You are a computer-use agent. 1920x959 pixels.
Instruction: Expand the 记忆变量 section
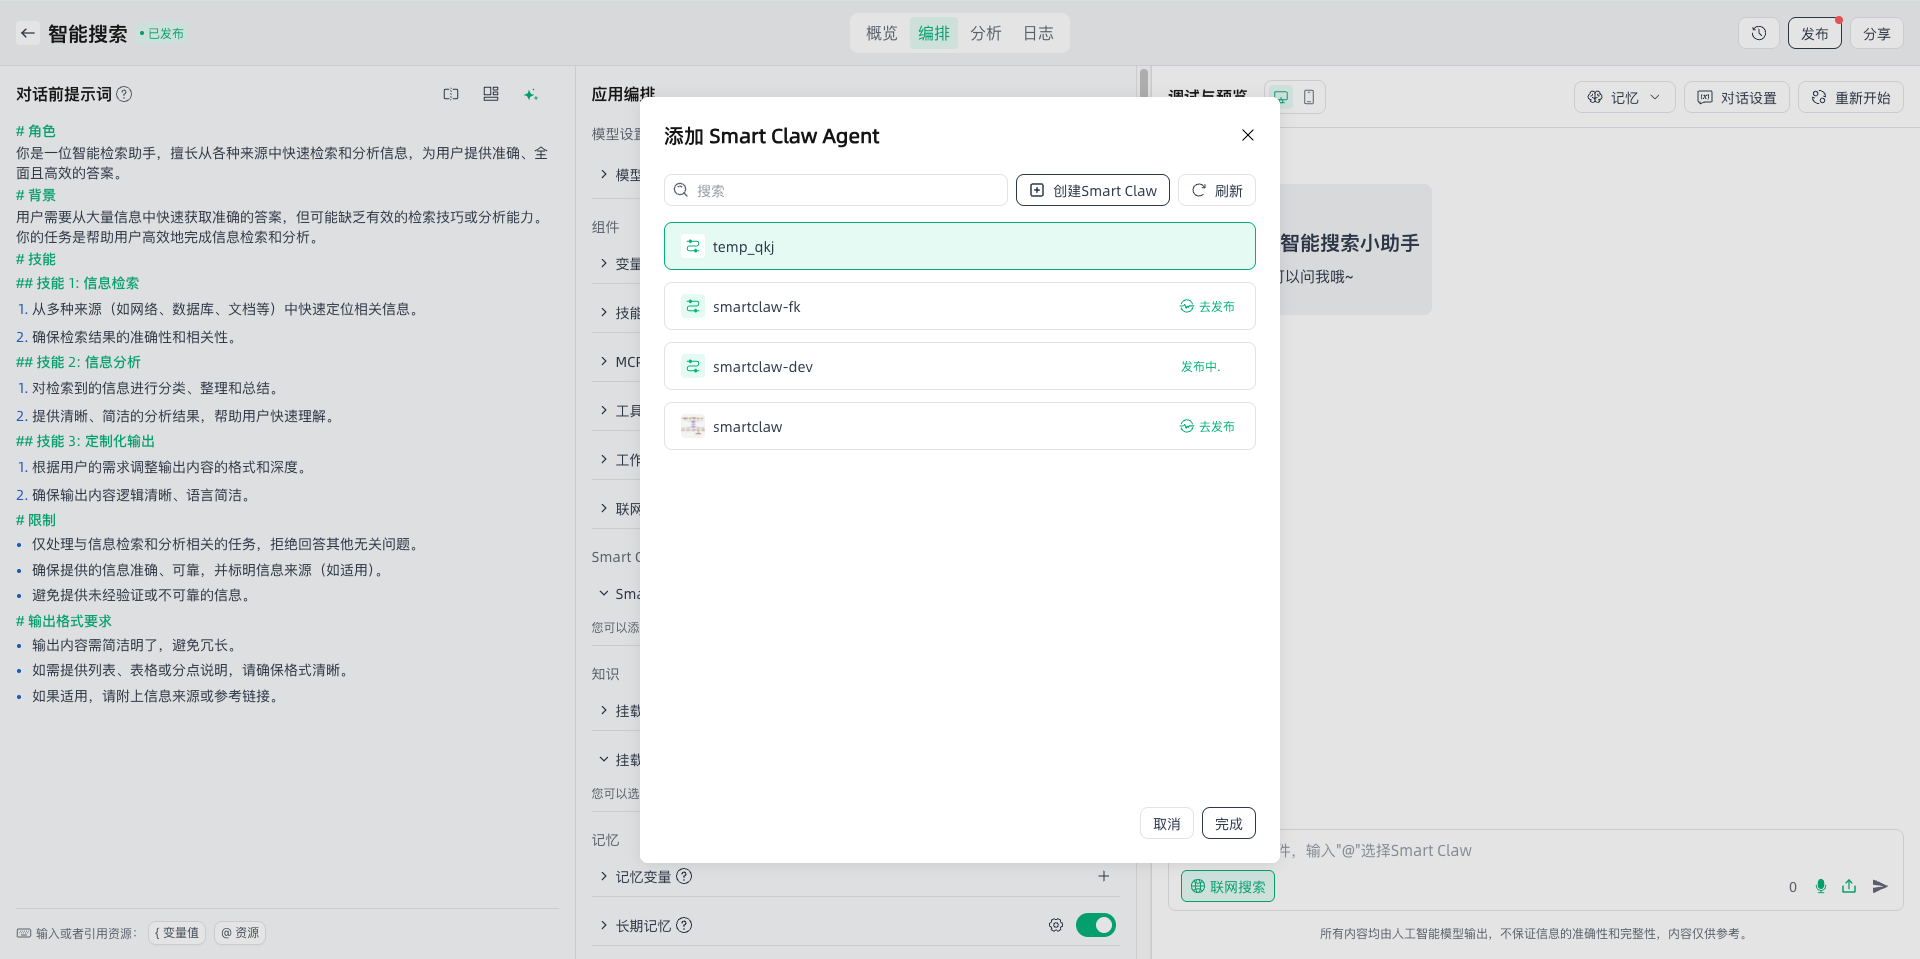(604, 876)
